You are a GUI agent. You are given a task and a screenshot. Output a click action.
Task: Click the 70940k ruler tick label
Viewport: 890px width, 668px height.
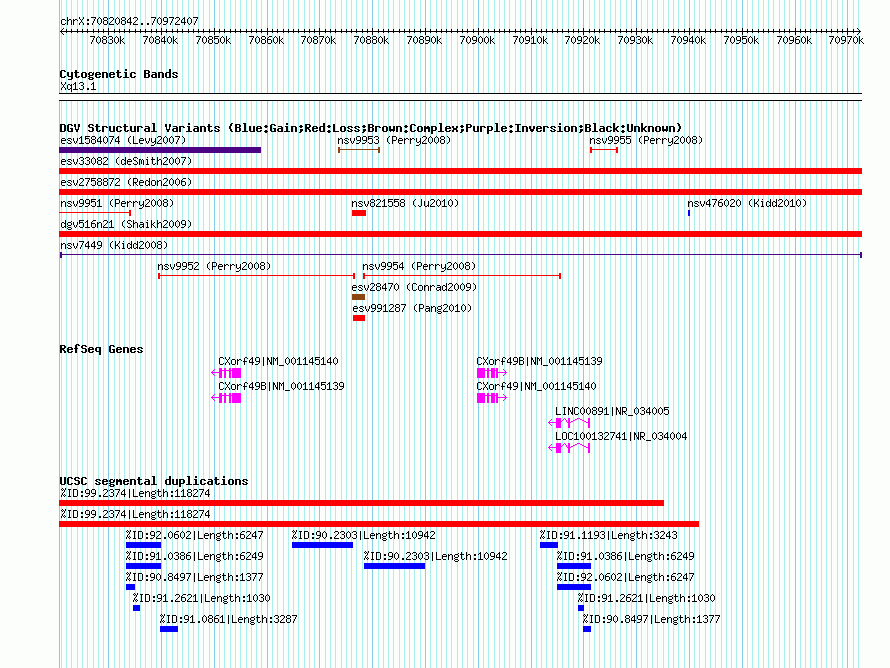[689, 40]
